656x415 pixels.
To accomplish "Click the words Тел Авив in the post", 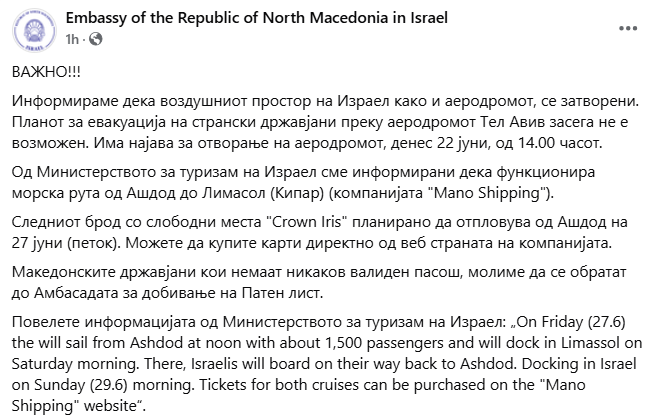I will click(x=514, y=122).
